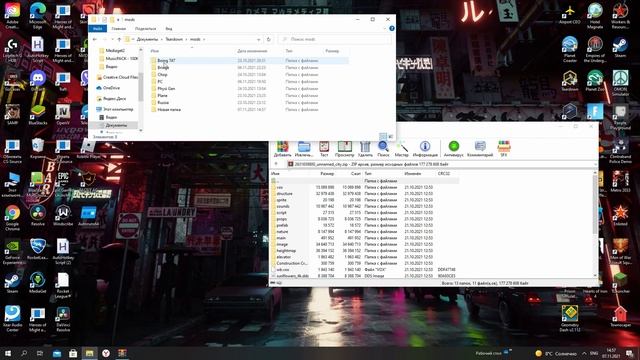The image size is (640, 360).
Task: Select the Новая папка folder
Action: pos(169,109)
